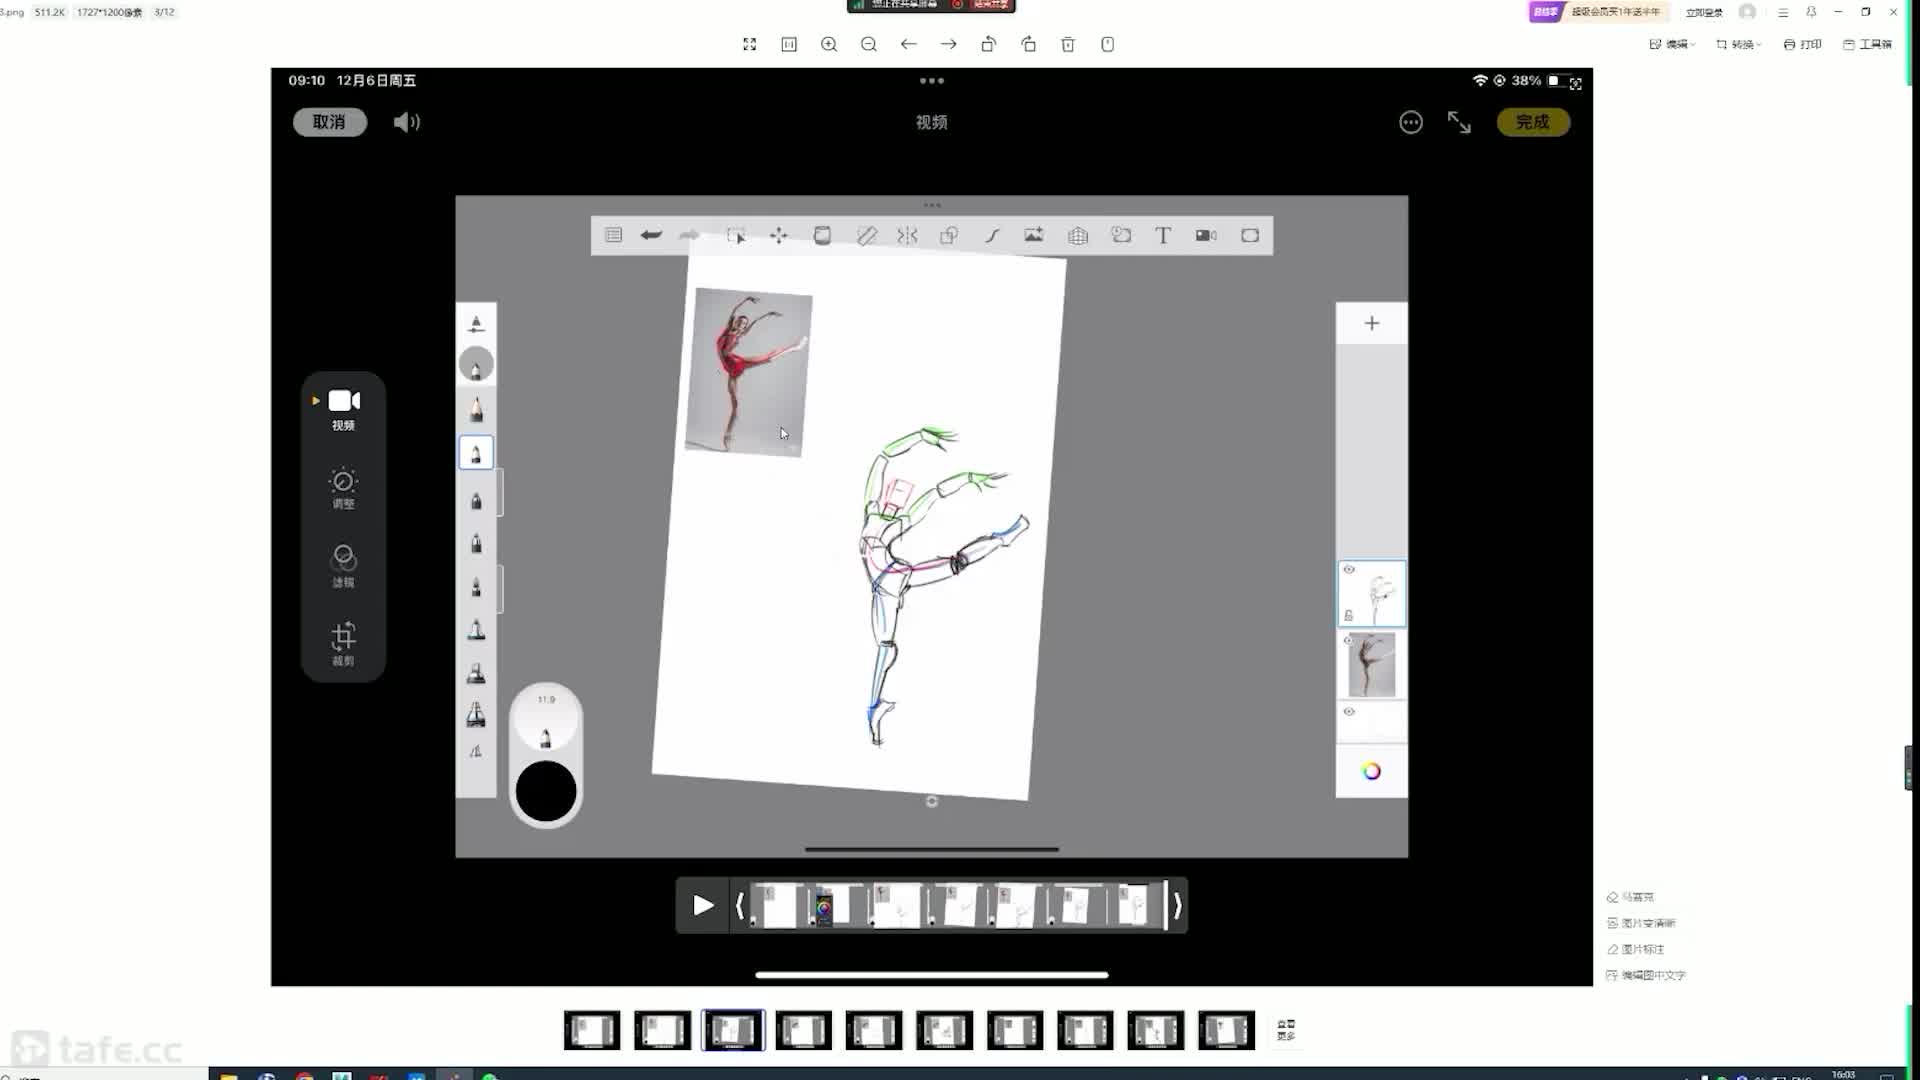Select the transform move tool
The width and height of the screenshot is (1920, 1080).
tap(779, 235)
